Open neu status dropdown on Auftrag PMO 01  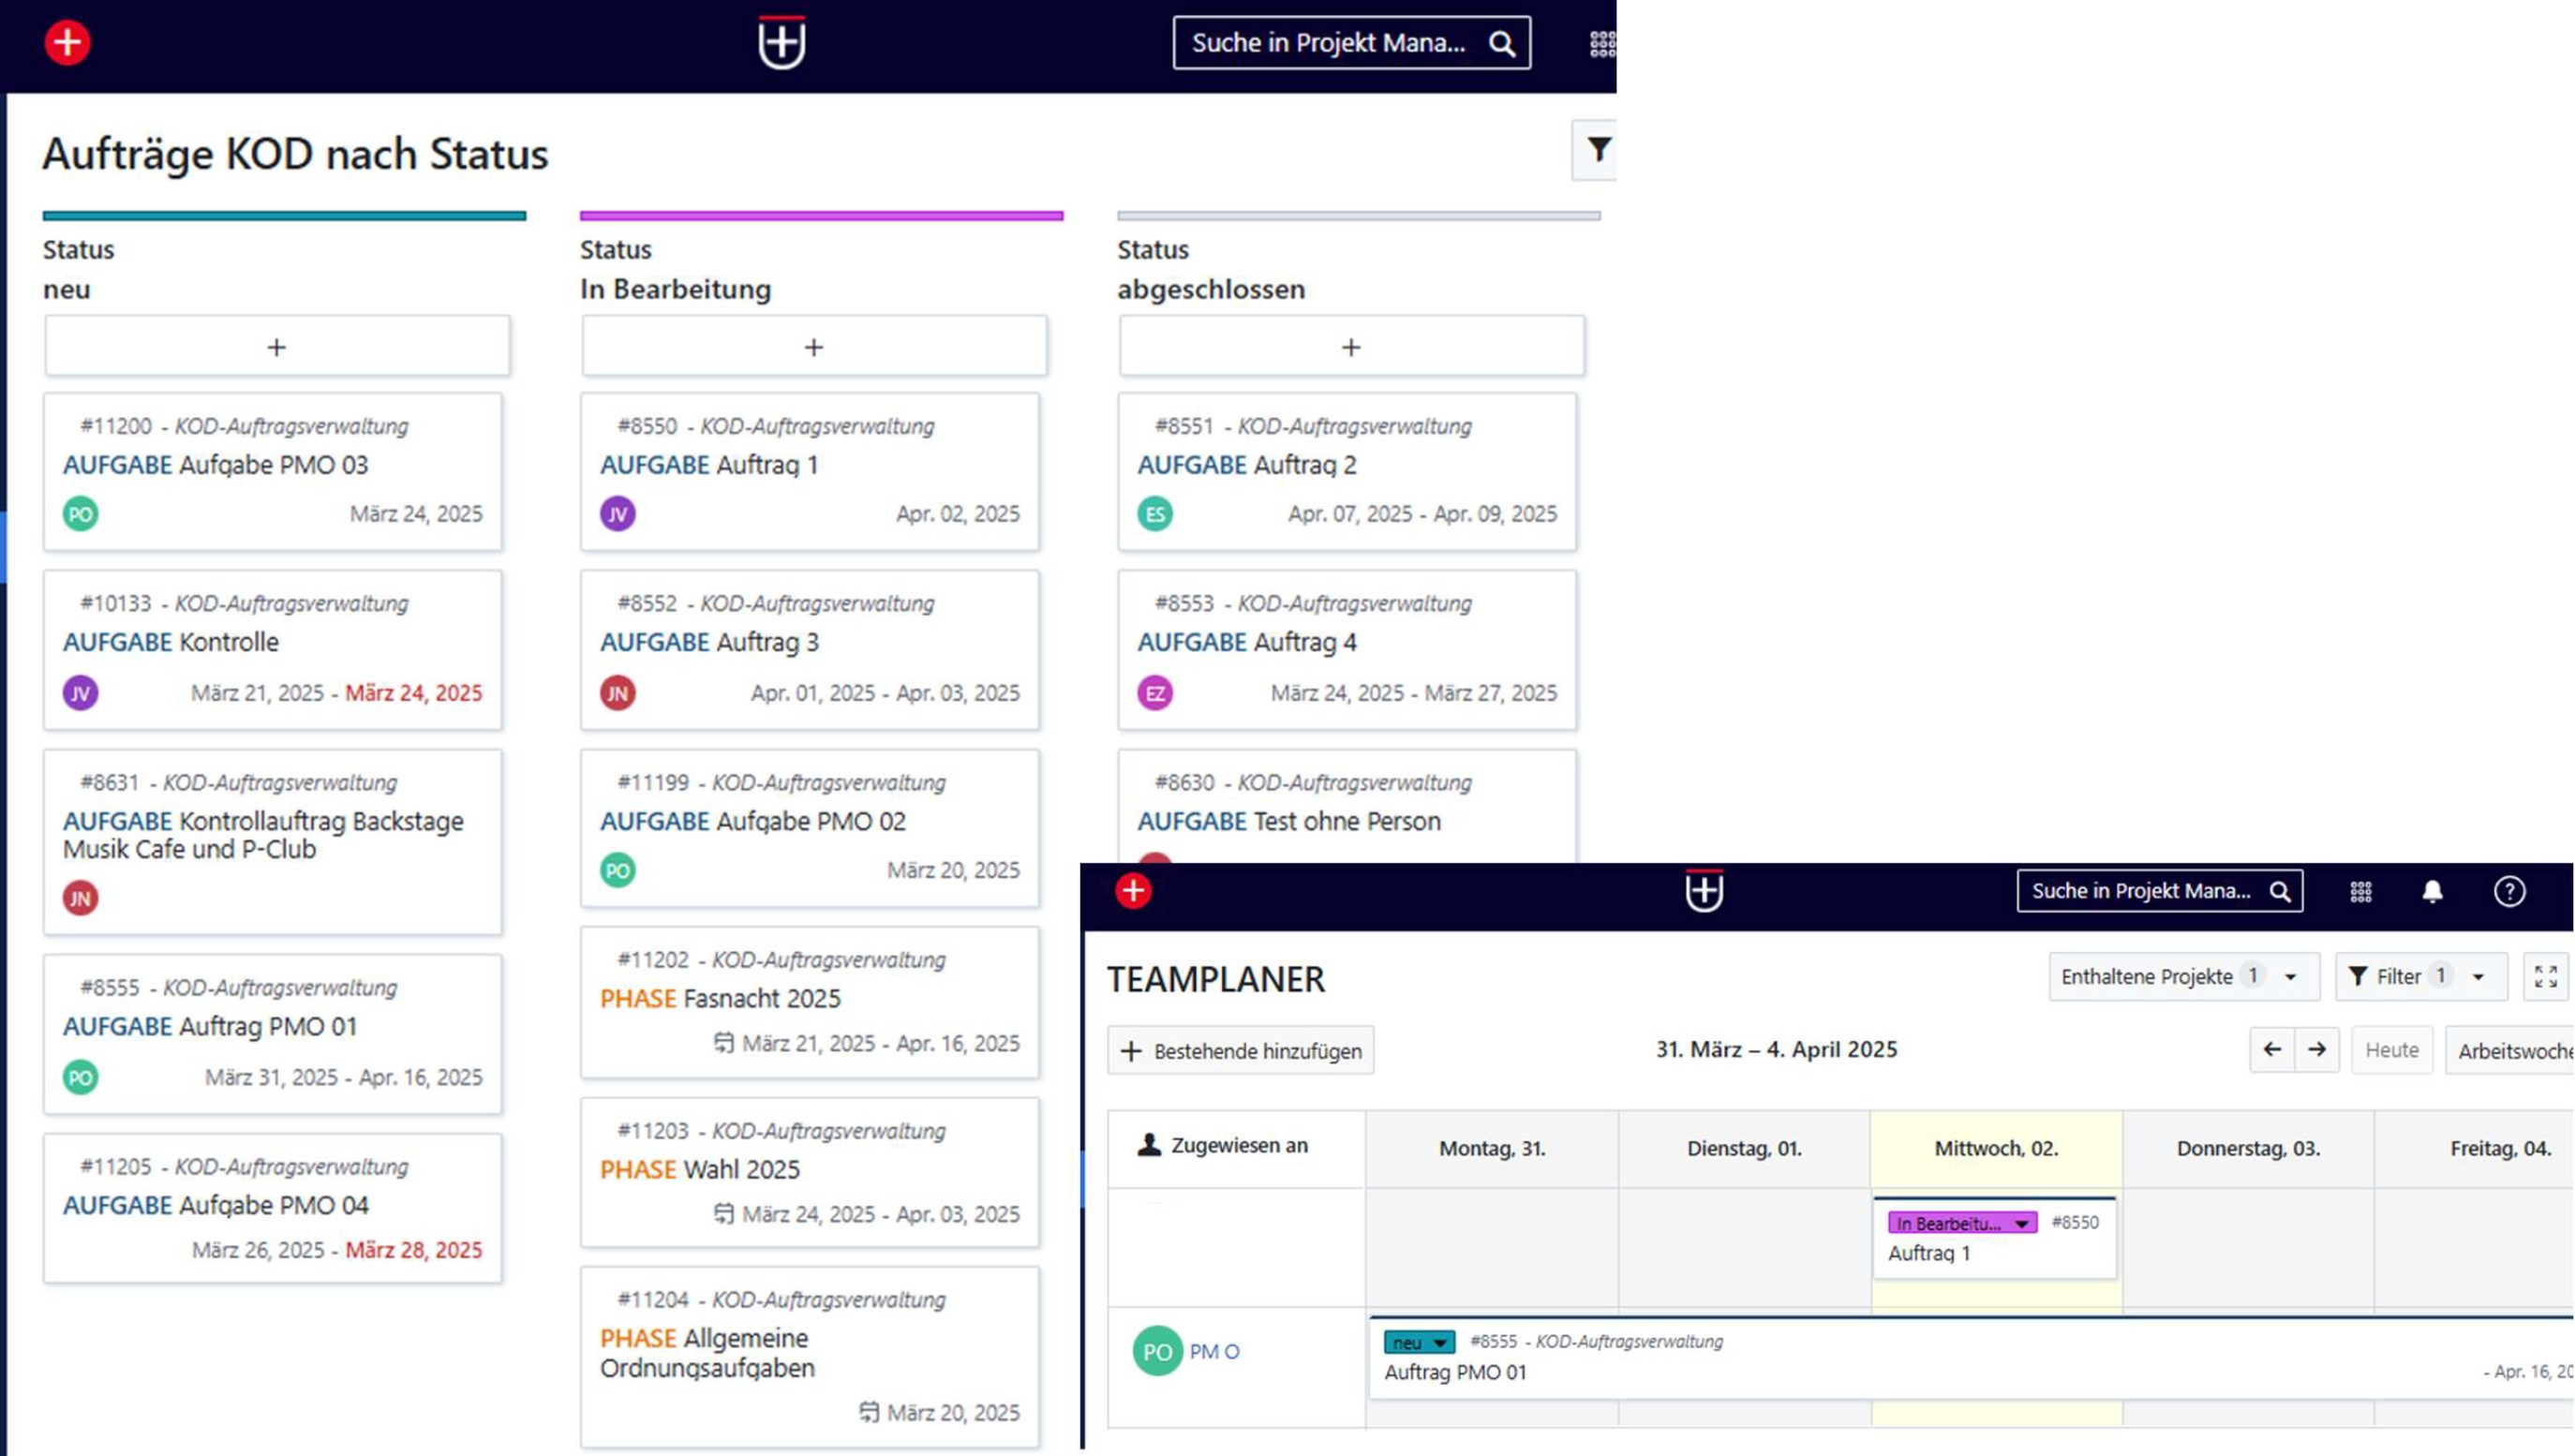(1419, 1342)
